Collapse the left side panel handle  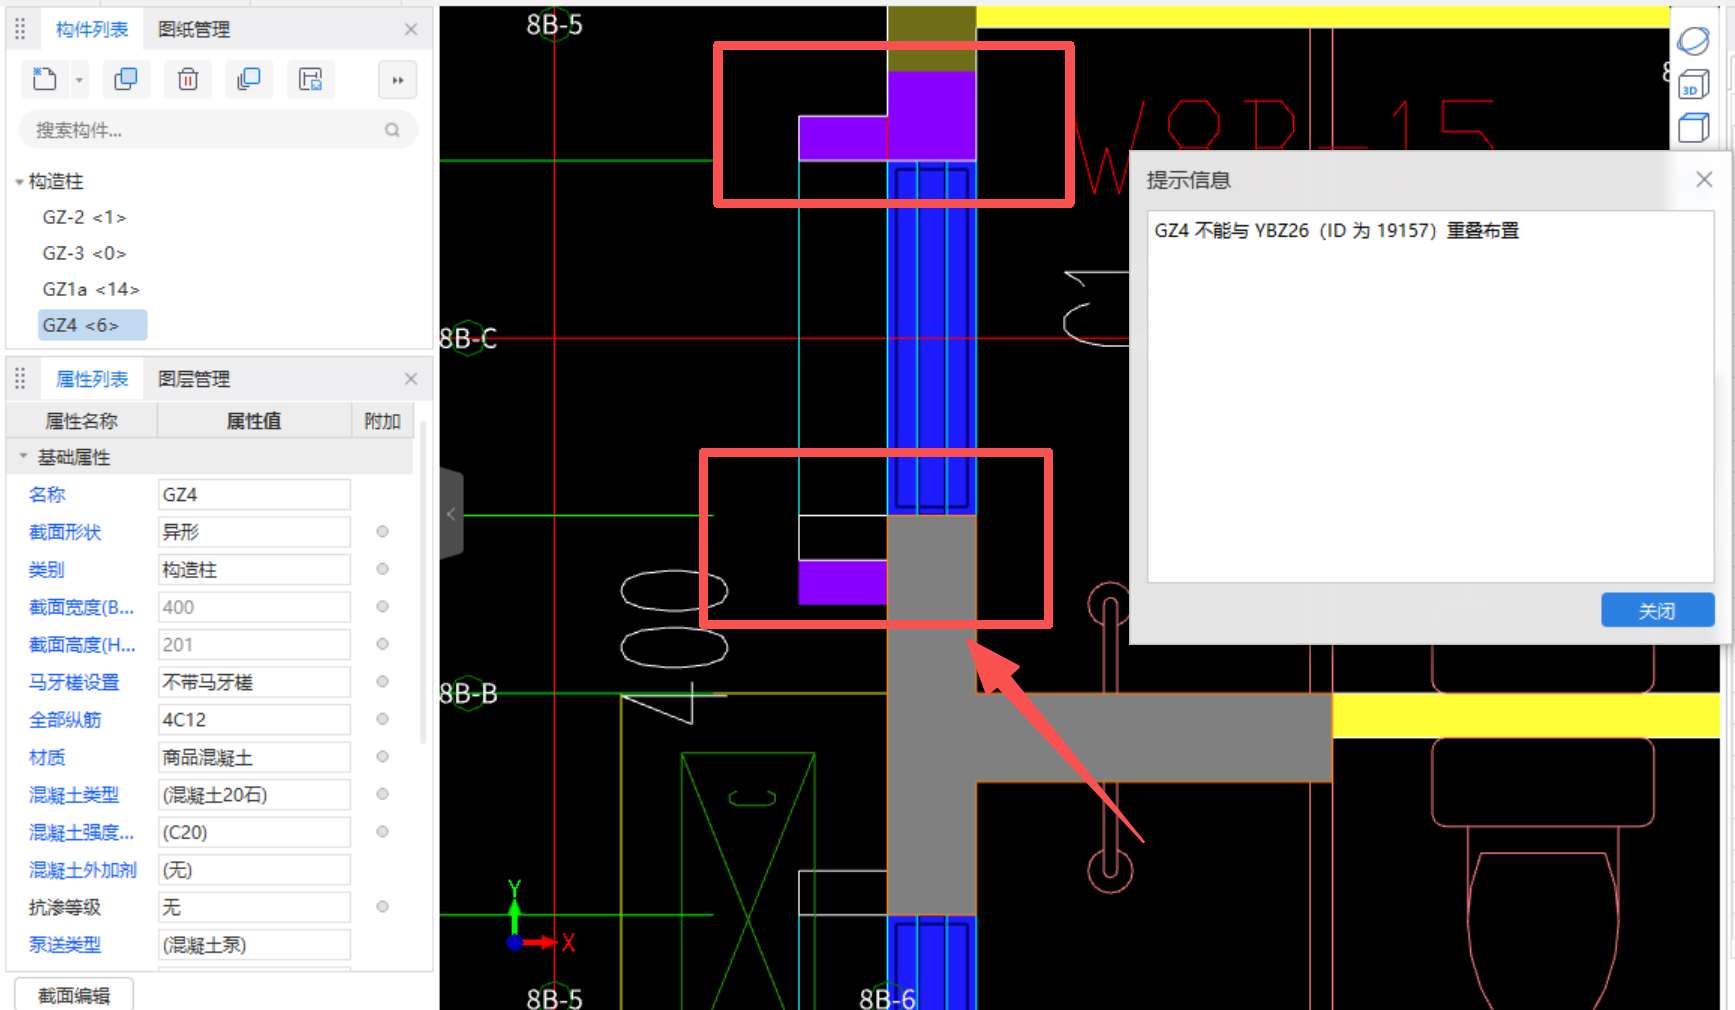point(451,514)
